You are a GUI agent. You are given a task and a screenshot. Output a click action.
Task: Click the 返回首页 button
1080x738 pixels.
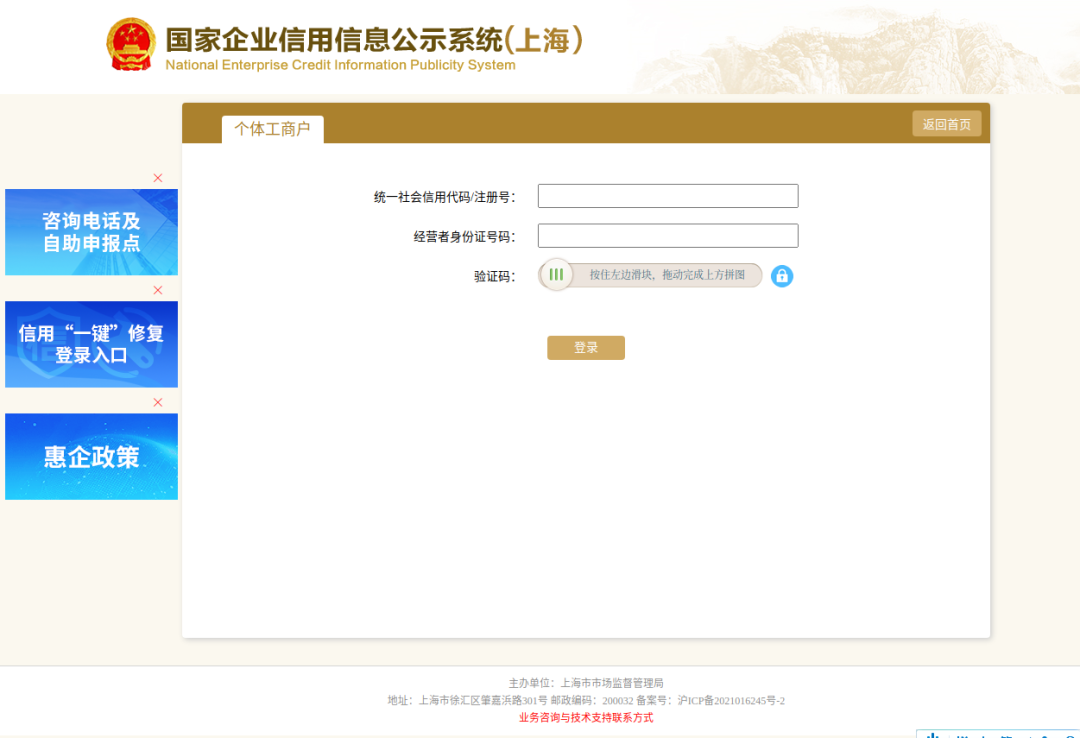coord(946,123)
